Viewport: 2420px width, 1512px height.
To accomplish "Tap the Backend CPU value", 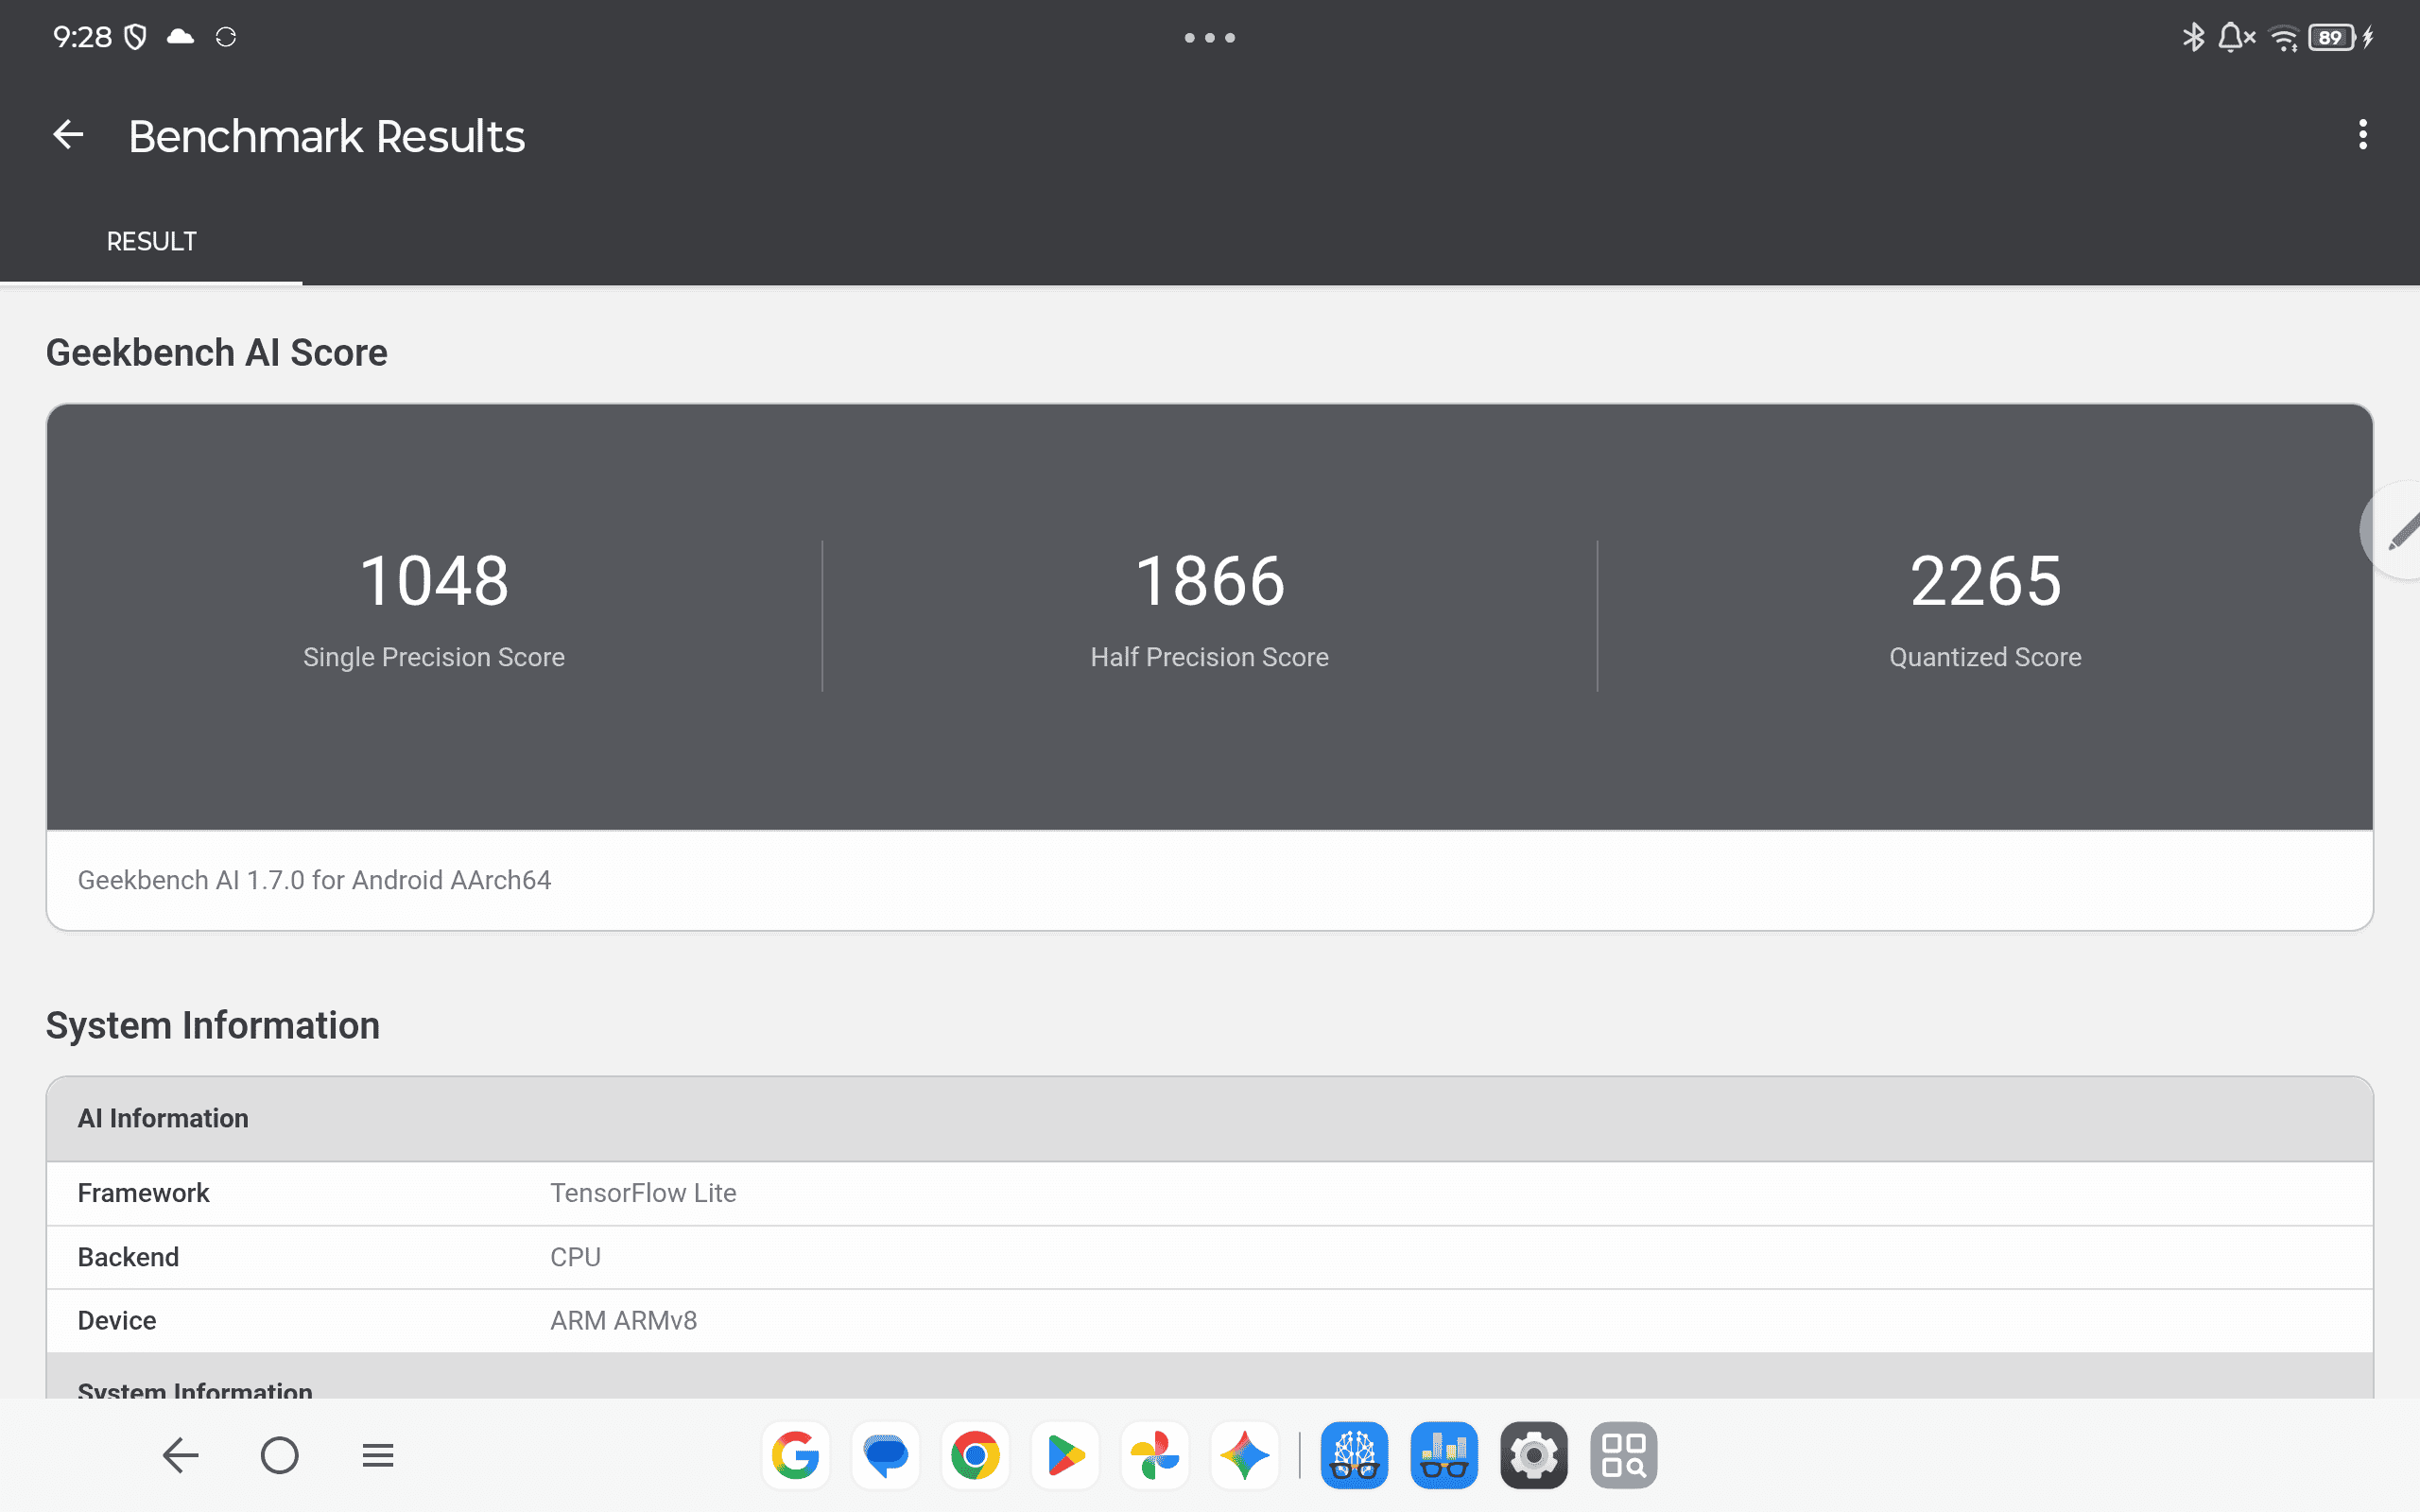I will [576, 1257].
